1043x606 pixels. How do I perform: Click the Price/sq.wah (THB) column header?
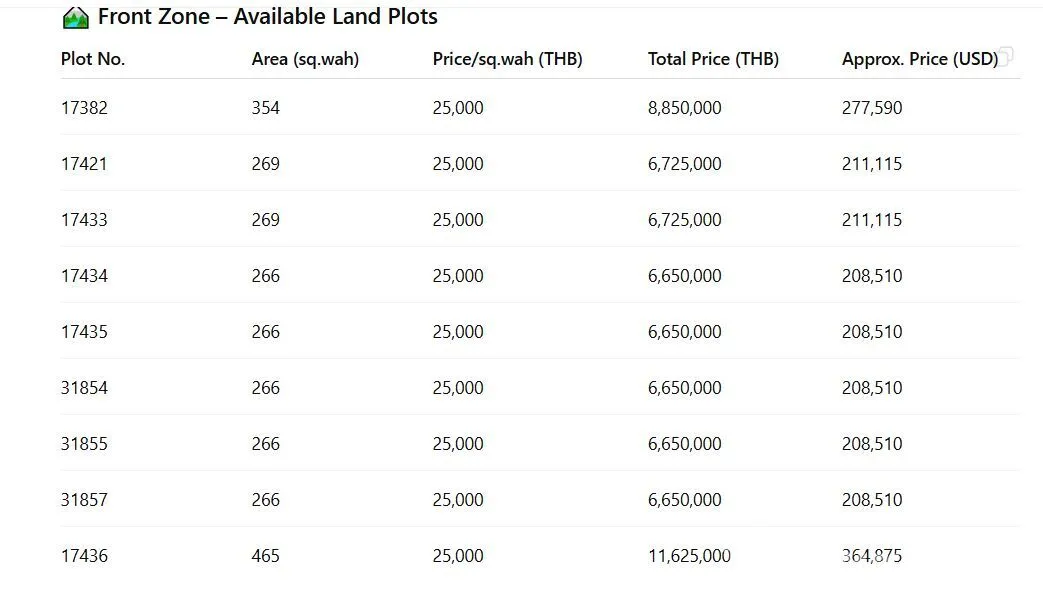click(507, 59)
